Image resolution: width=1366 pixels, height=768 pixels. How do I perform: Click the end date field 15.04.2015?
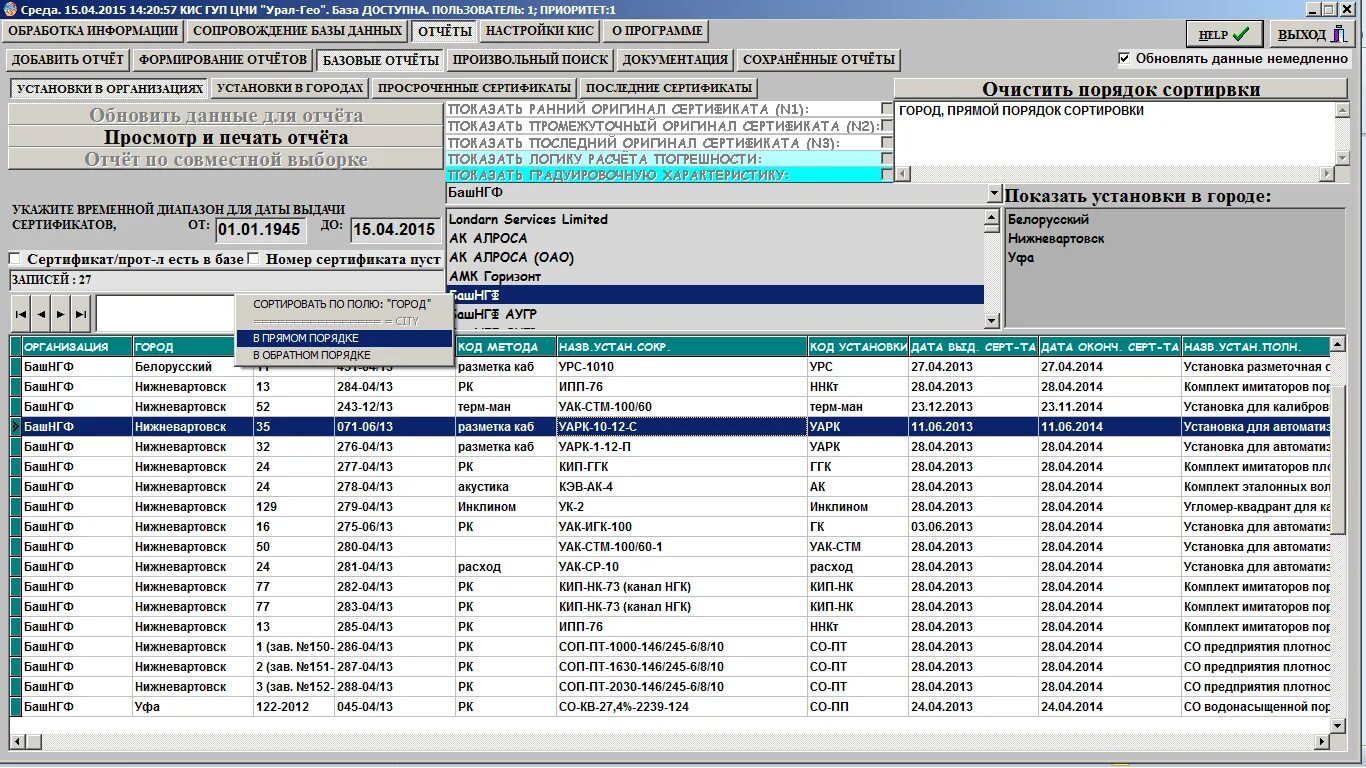point(397,229)
